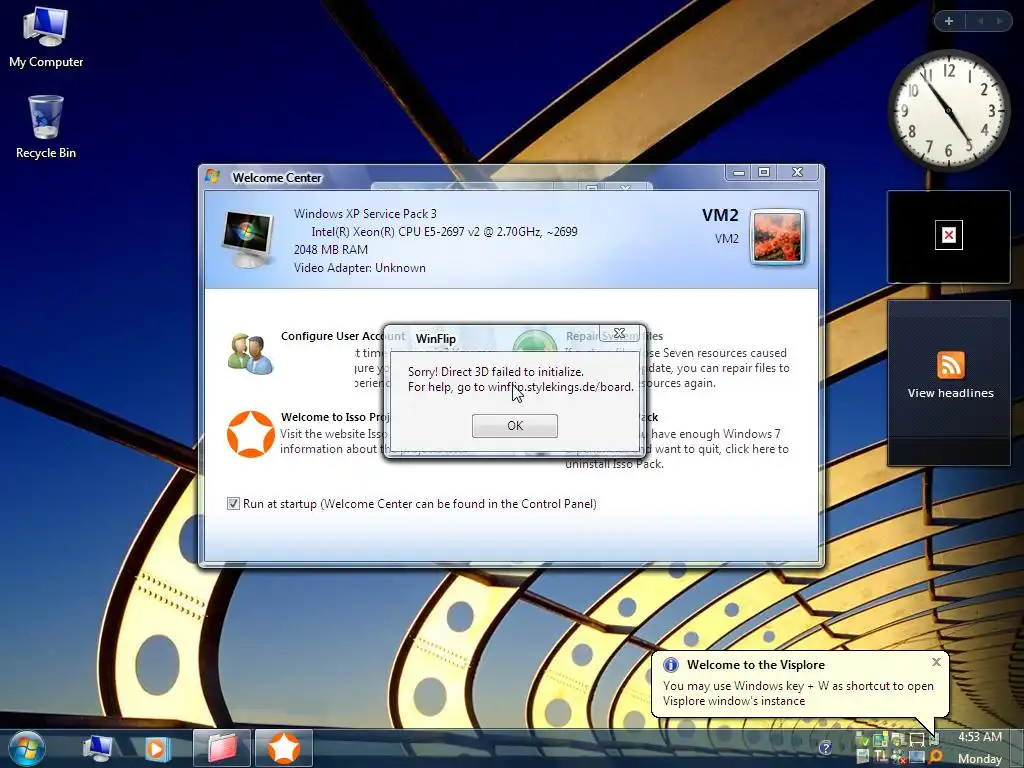The width and height of the screenshot is (1024, 768).
Task: Click the broken image gadget with red X
Action: [x=949, y=235]
